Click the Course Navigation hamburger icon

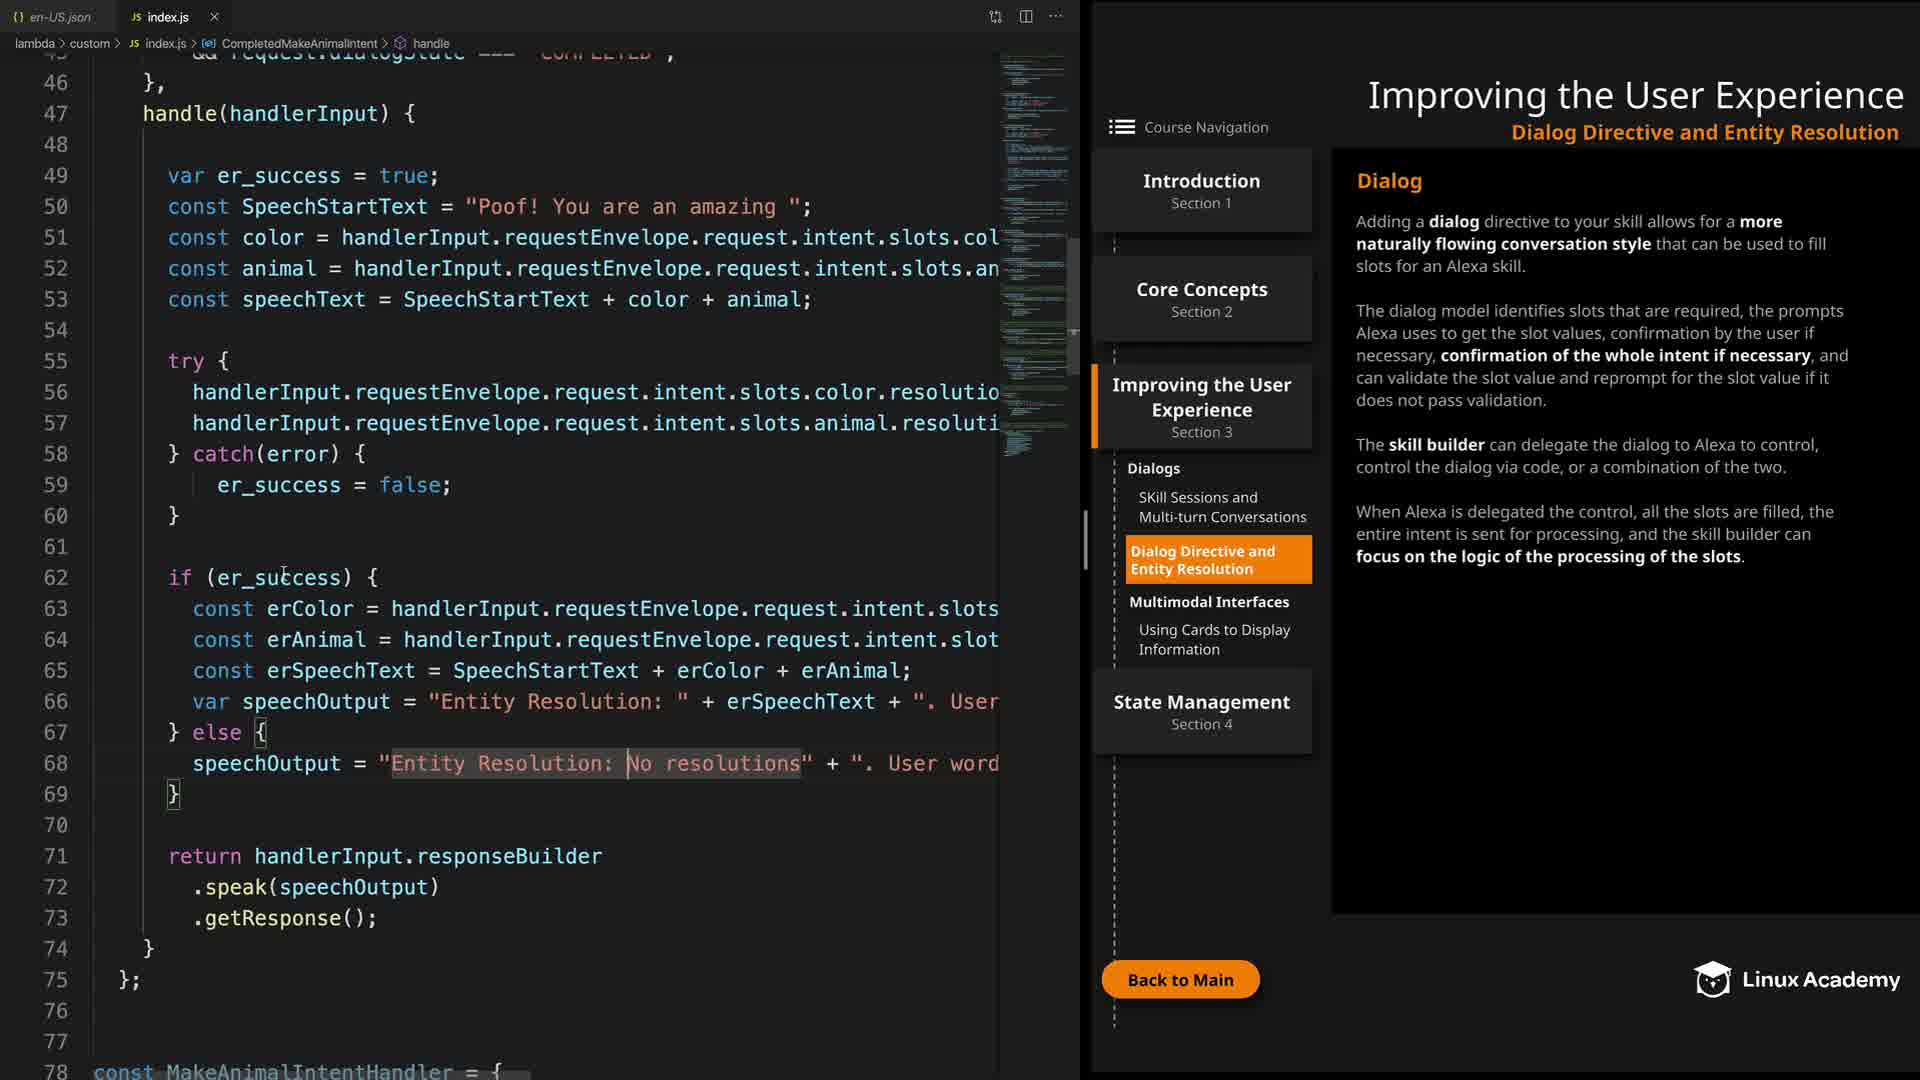1121,127
